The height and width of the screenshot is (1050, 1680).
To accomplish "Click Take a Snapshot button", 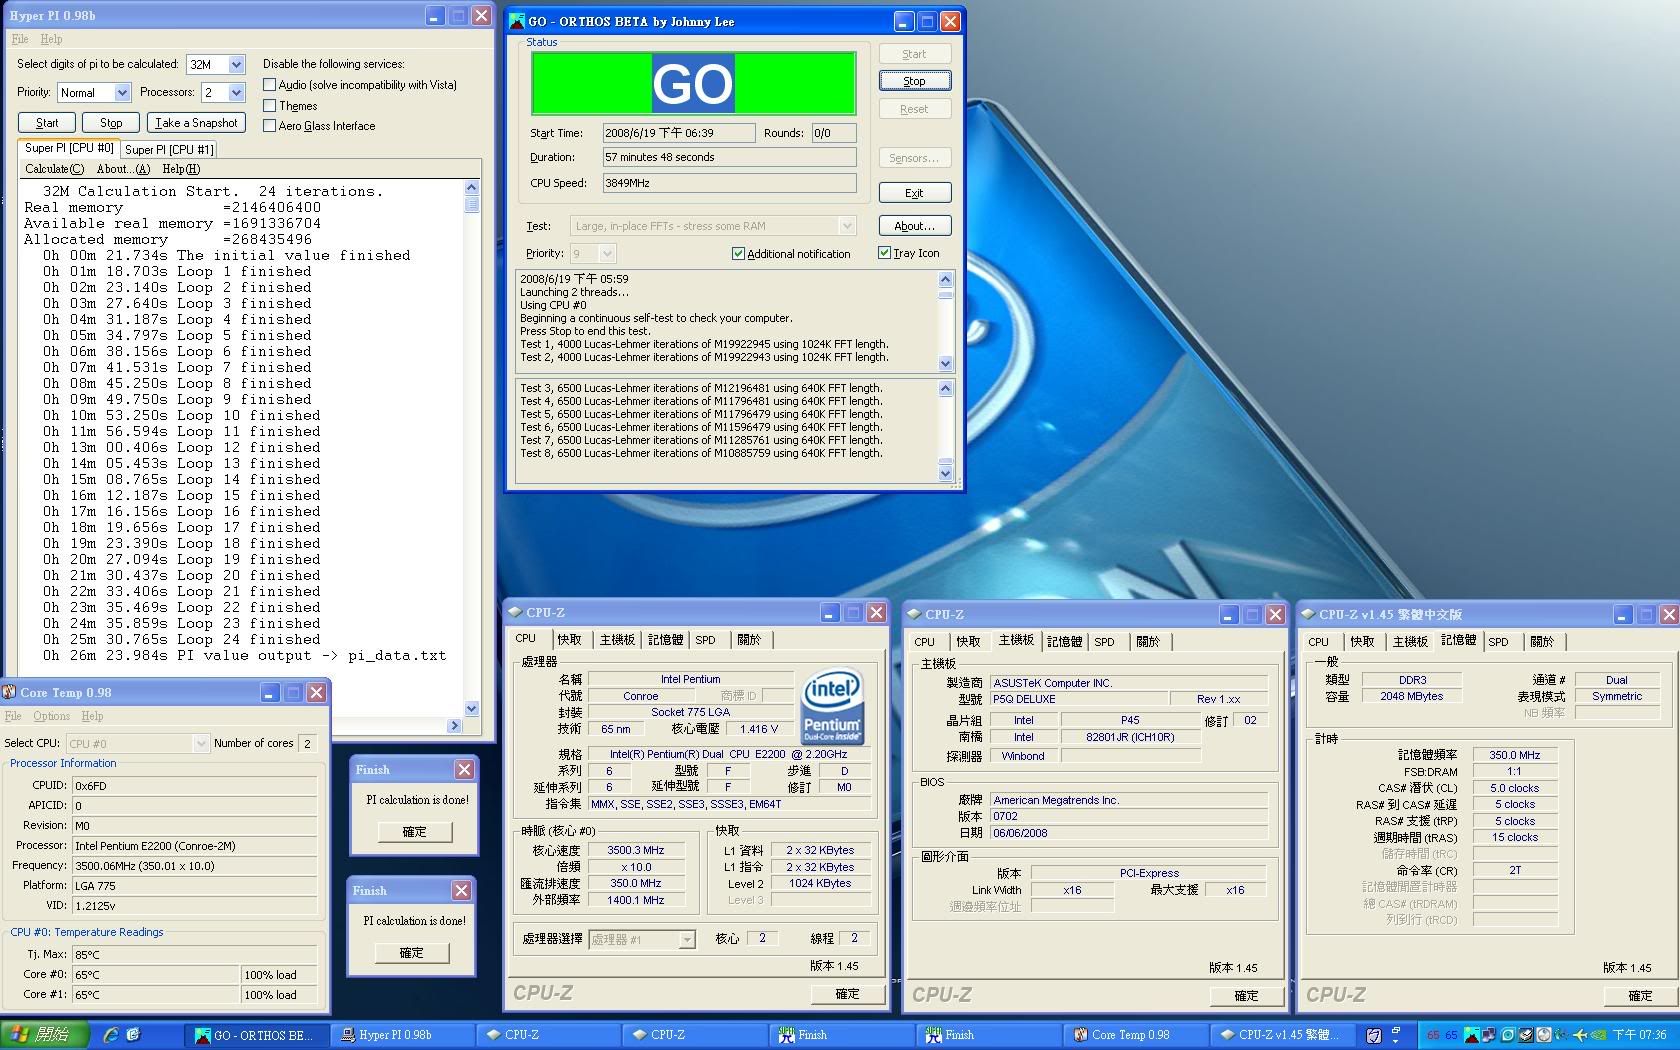I will pyautogui.click(x=196, y=123).
